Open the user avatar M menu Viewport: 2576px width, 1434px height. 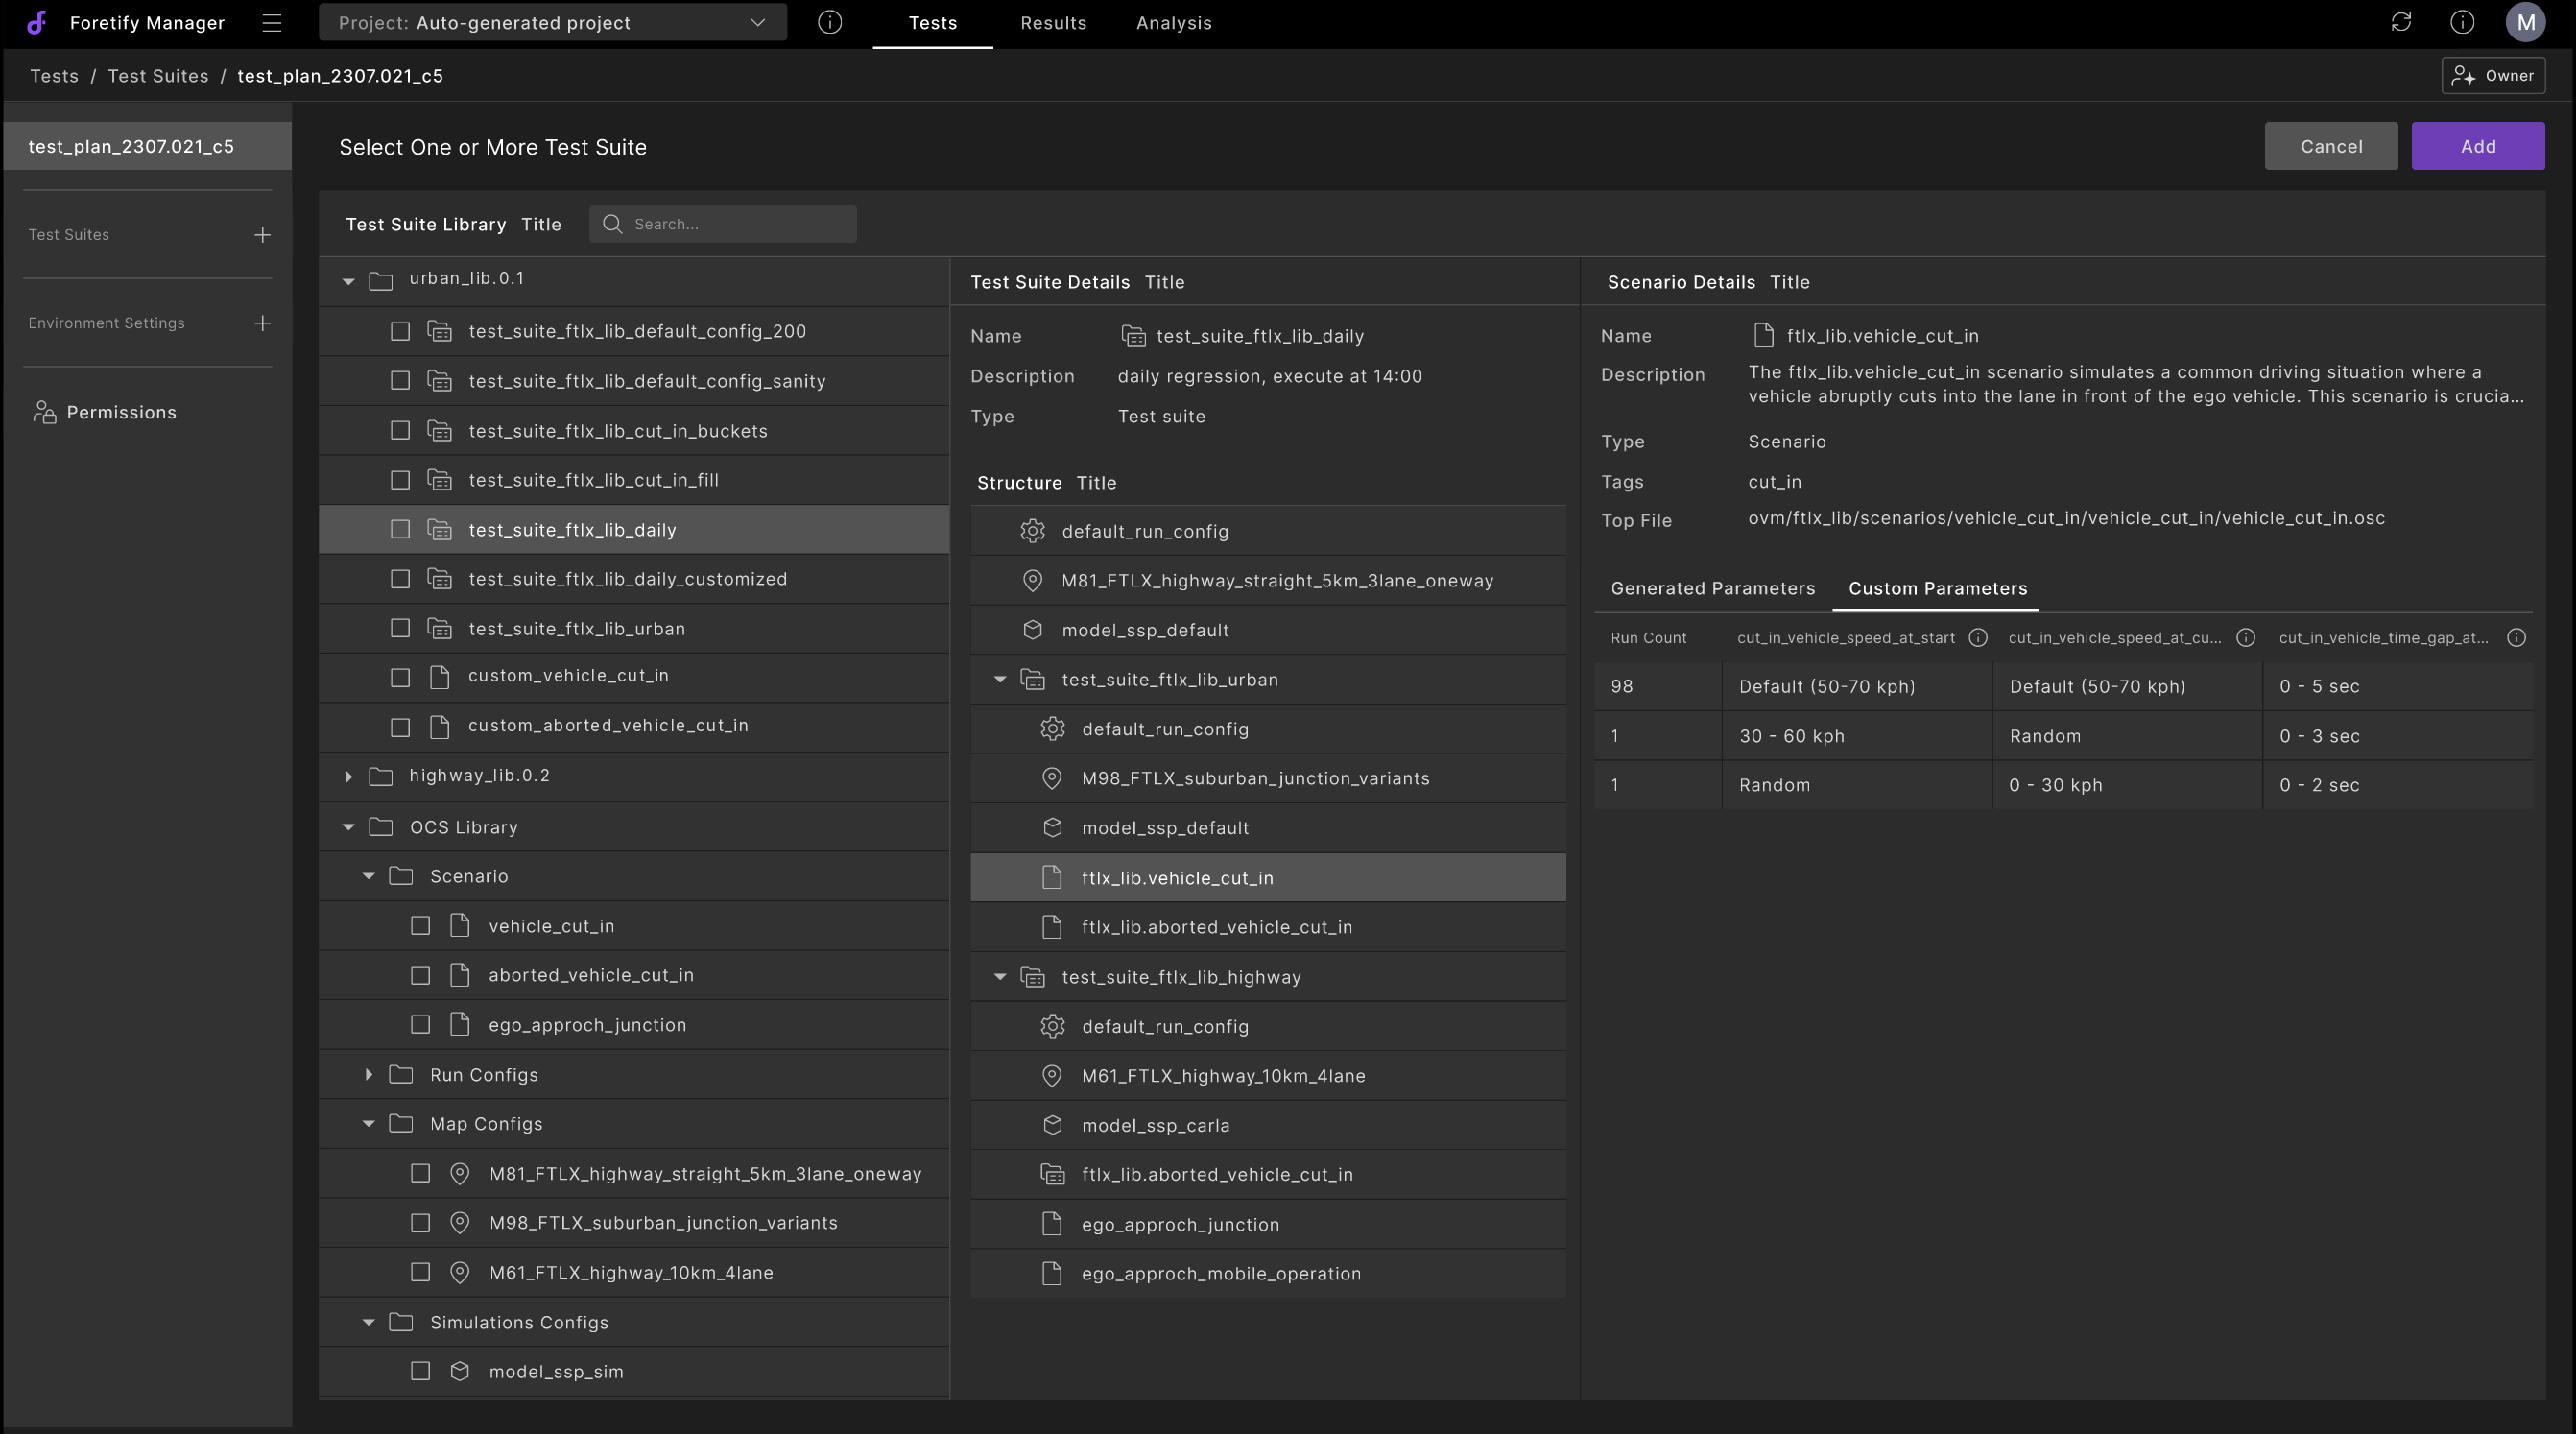coord(2525,22)
